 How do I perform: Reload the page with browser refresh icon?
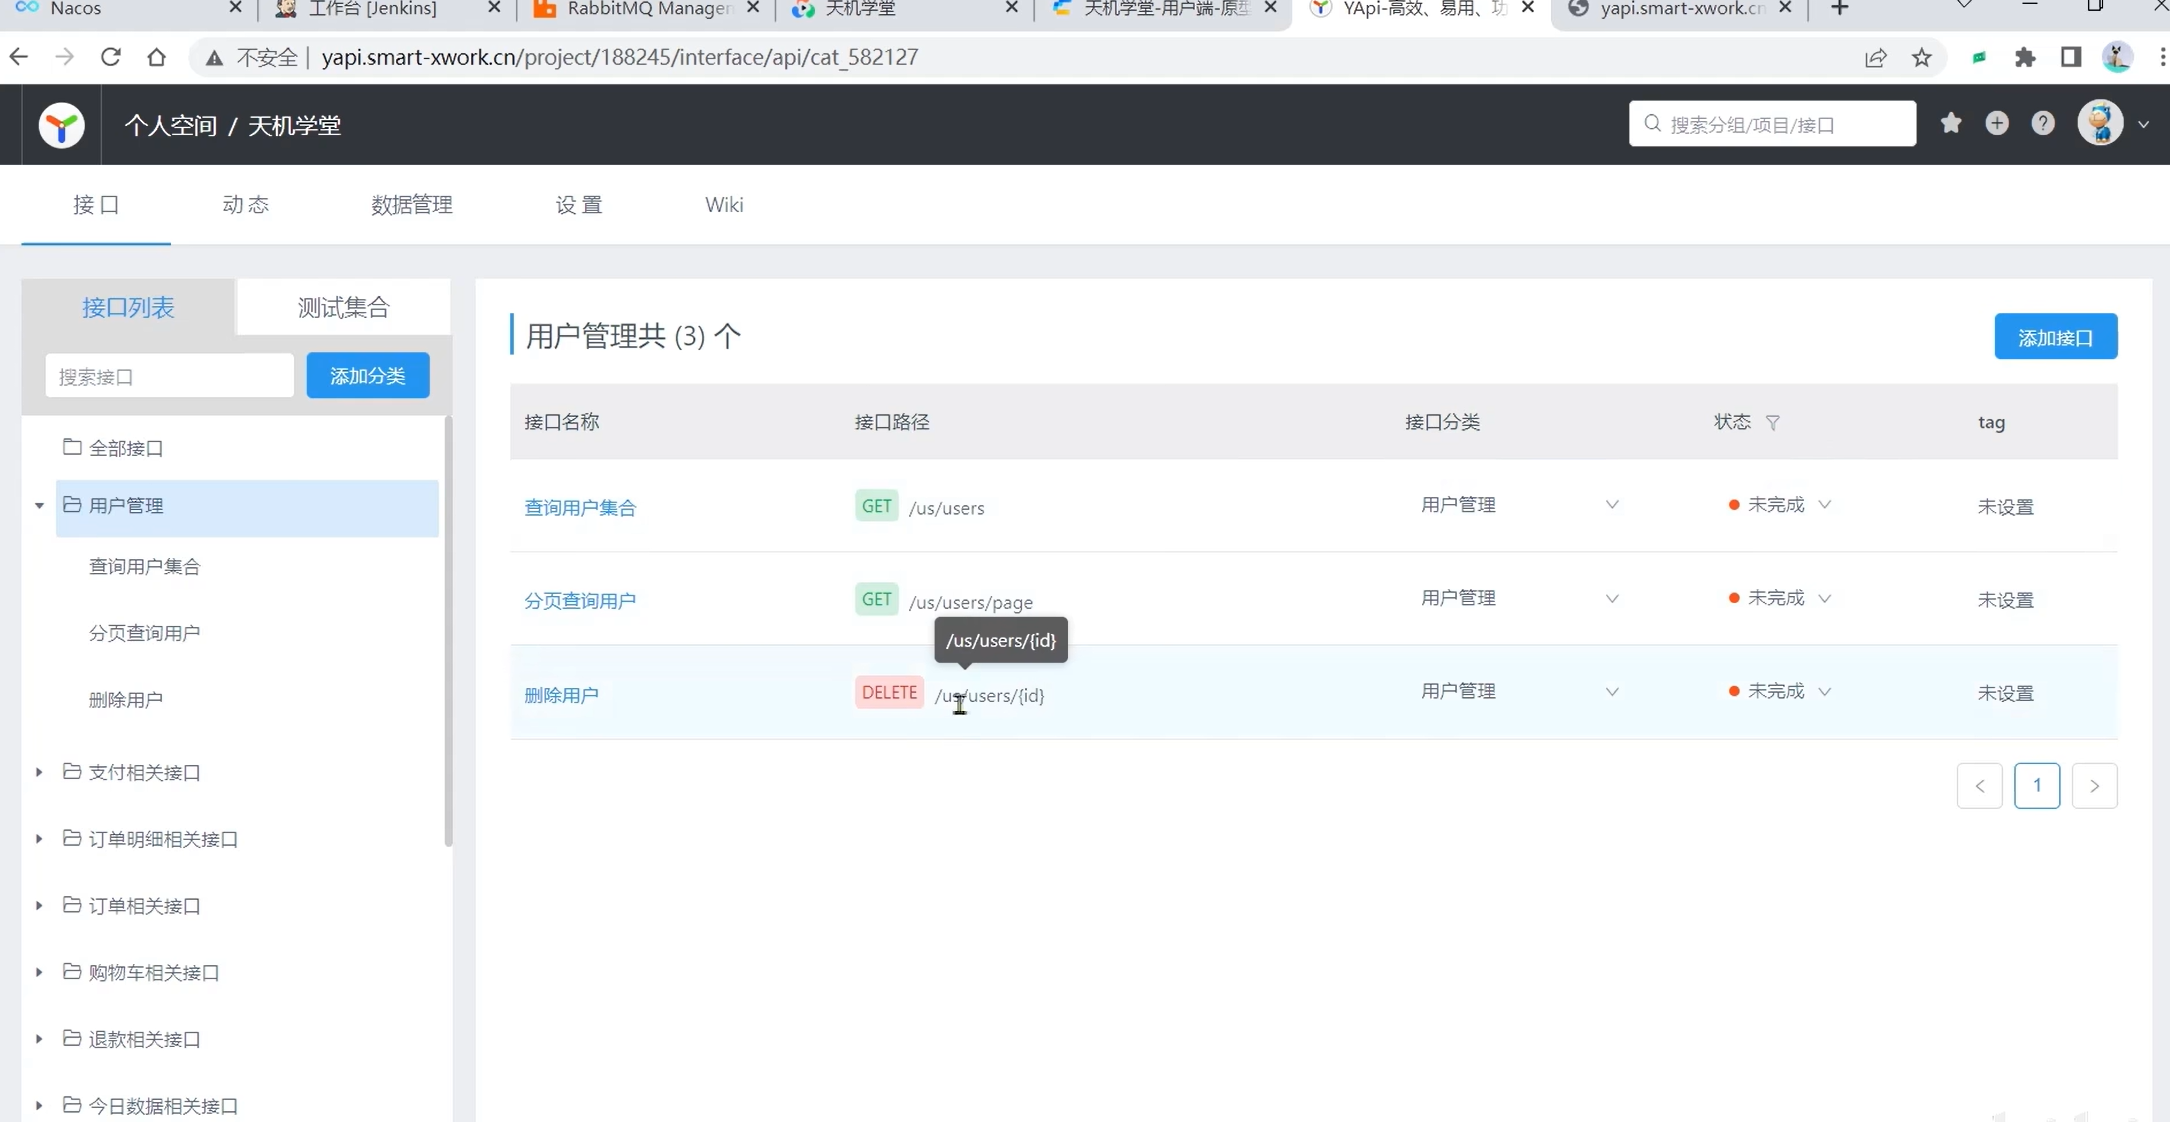click(x=110, y=57)
